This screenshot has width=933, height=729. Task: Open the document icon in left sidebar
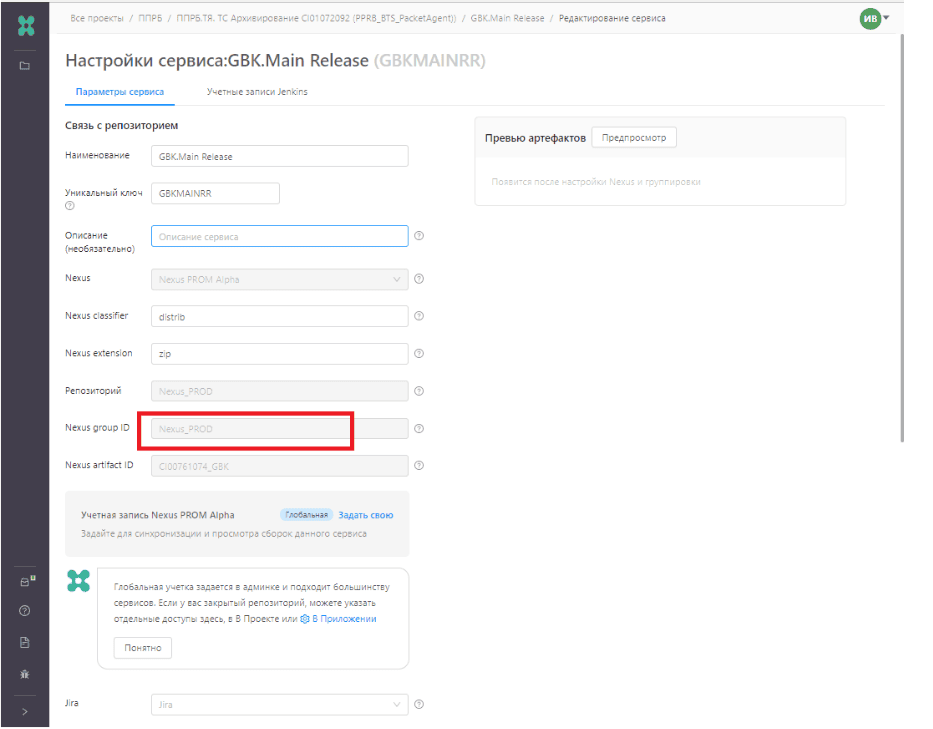point(25,642)
